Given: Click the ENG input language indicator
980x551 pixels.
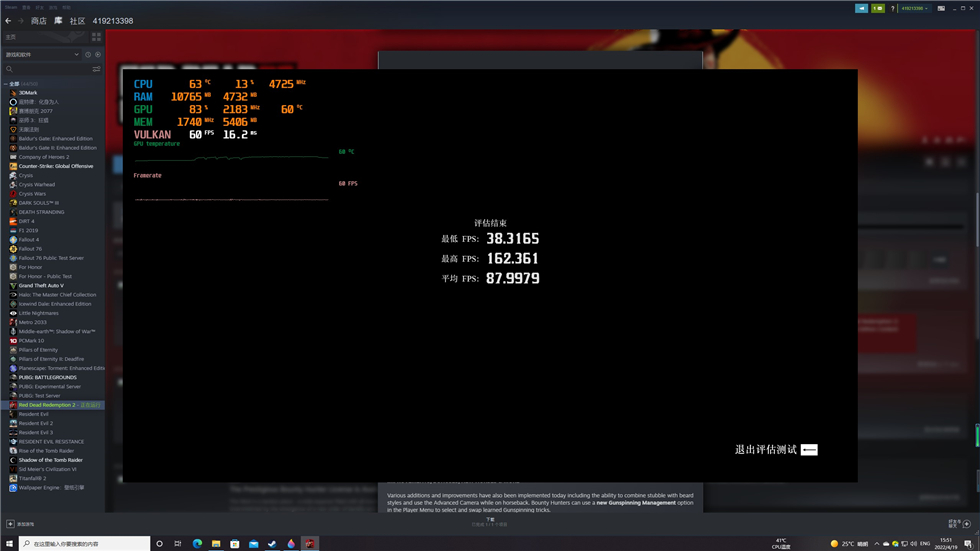Looking at the screenshot, I should click(x=925, y=544).
